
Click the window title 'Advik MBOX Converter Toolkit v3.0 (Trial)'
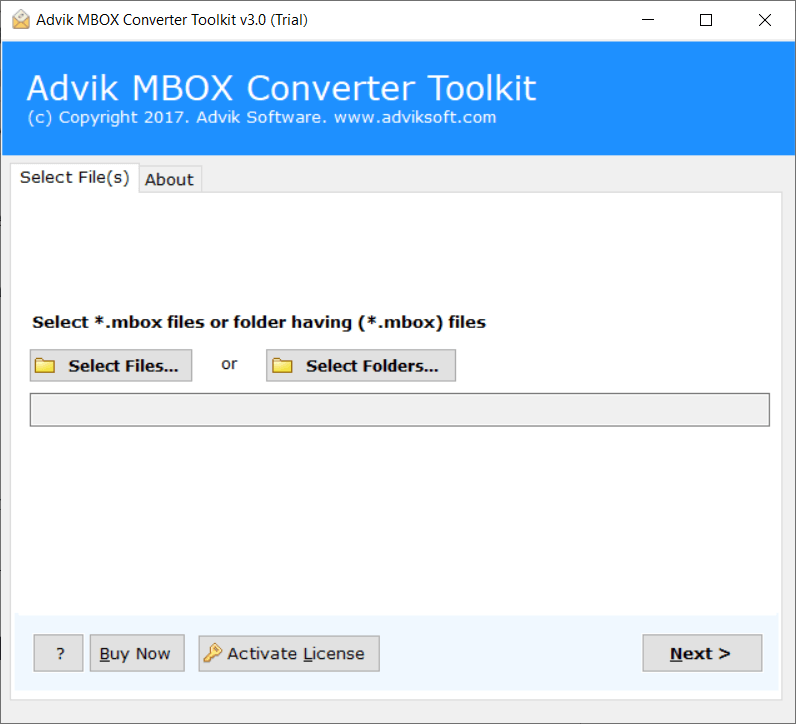(172, 20)
